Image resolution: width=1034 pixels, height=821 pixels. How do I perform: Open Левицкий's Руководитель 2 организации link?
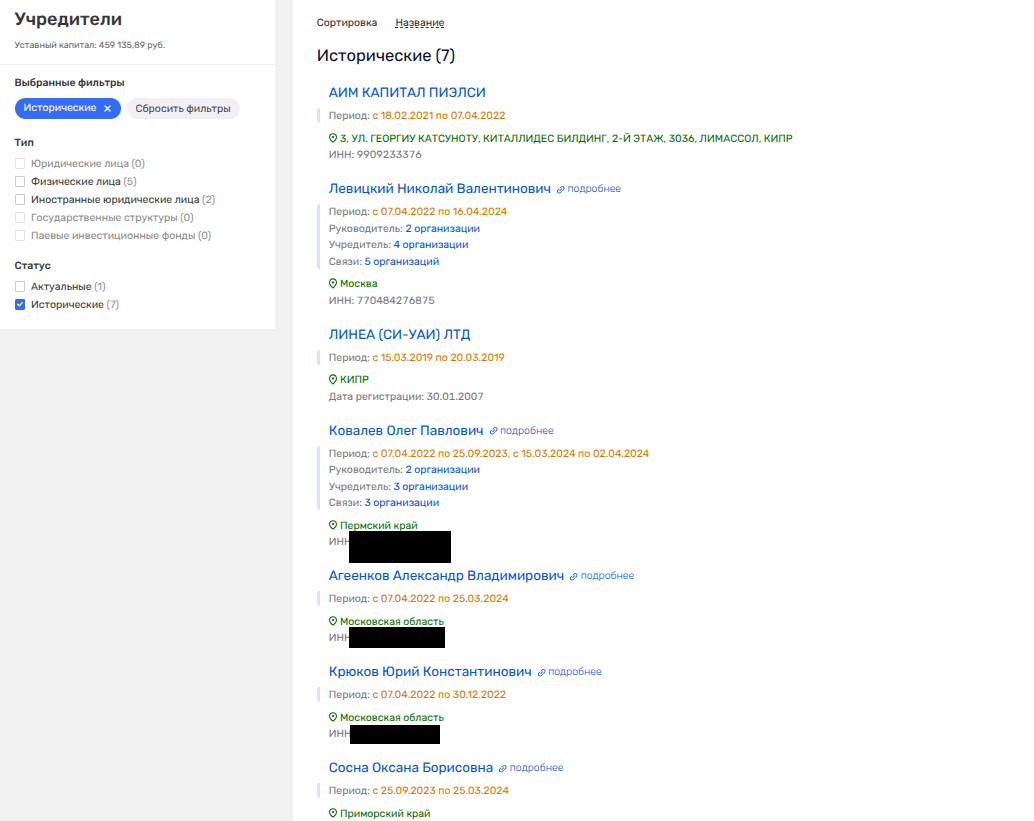pyautogui.click(x=442, y=229)
